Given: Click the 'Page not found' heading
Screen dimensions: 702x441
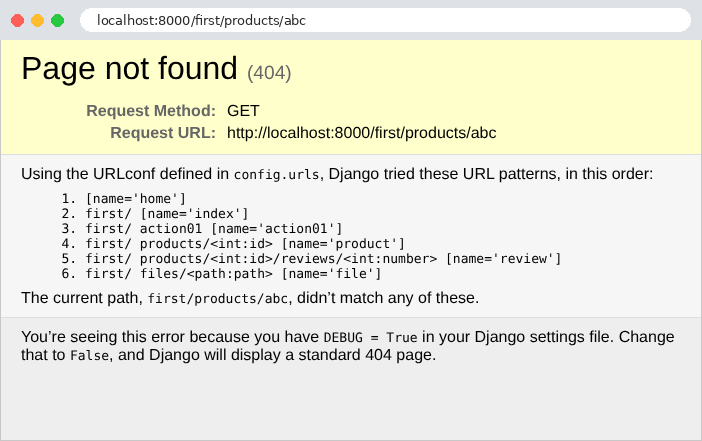Looking at the screenshot, I should [129, 69].
